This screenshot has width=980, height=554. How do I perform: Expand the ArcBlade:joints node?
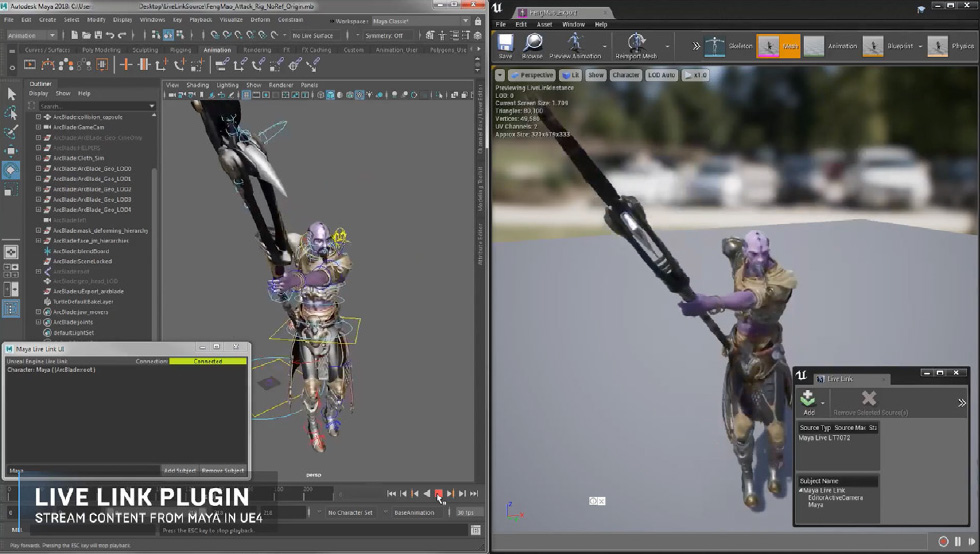coord(39,322)
